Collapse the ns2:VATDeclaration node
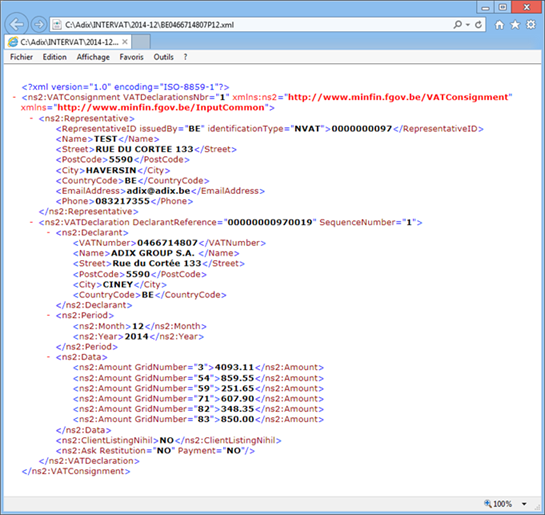This screenshot has width=545, height=515. pos(31,222)
